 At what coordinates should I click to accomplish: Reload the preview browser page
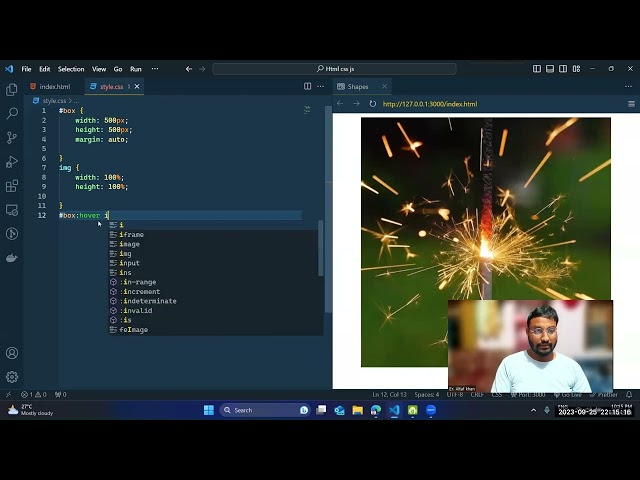373,104
